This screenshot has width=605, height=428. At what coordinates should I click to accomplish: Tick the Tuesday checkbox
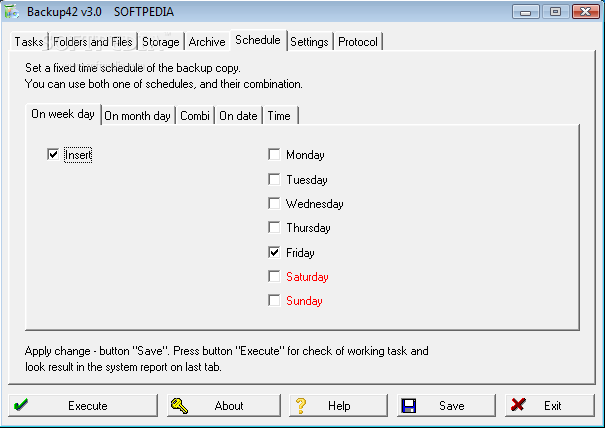click(x=274, y=179)
